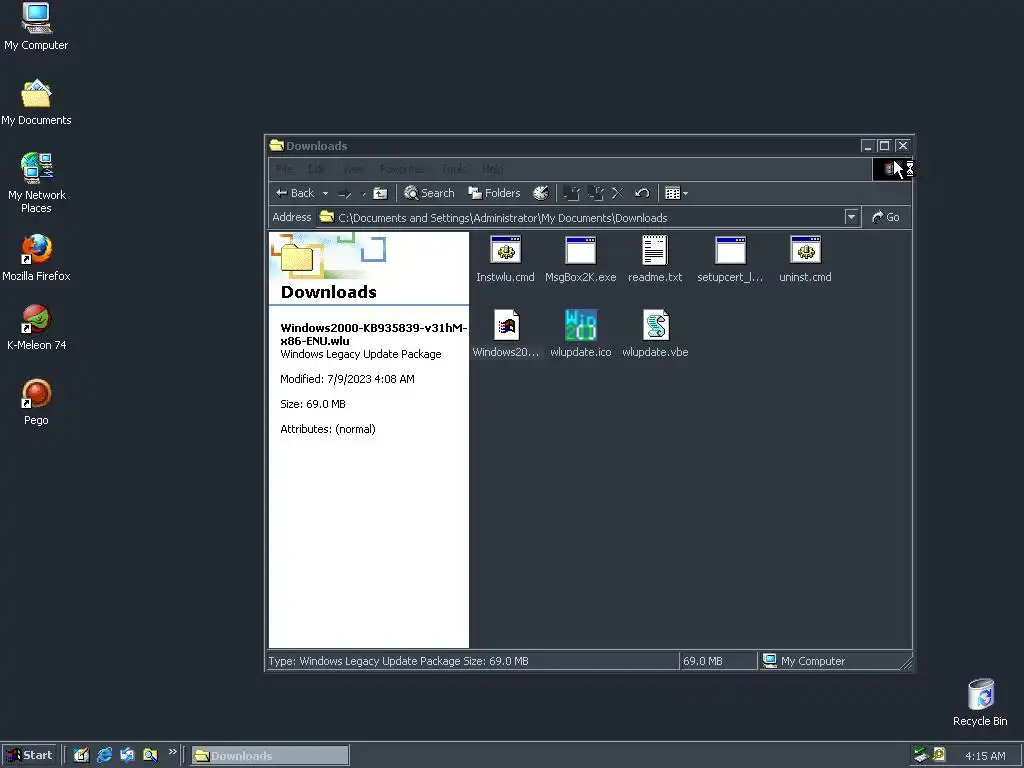Click the Windows logo throbber icon

(891, 169)
